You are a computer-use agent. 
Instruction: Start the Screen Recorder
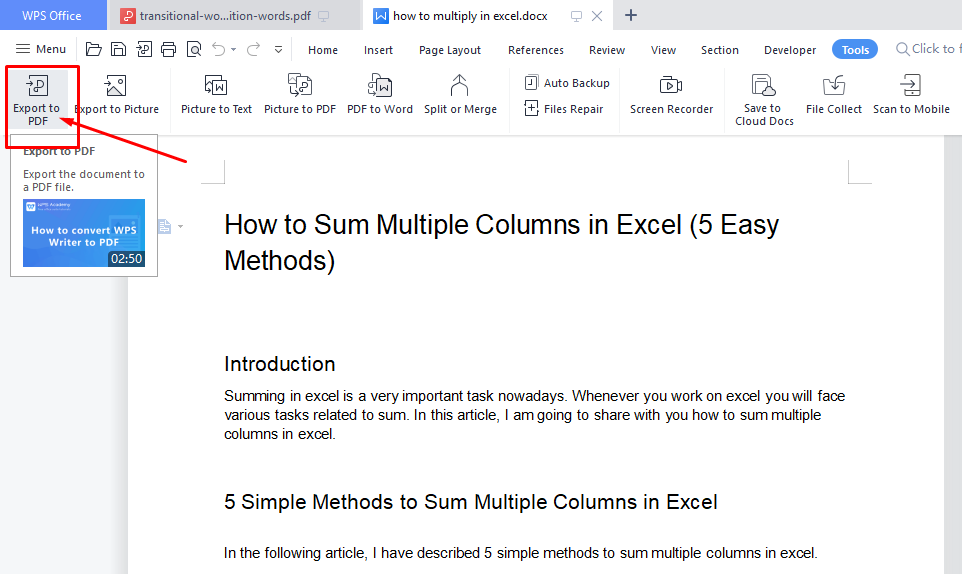(x=671, y=95)
